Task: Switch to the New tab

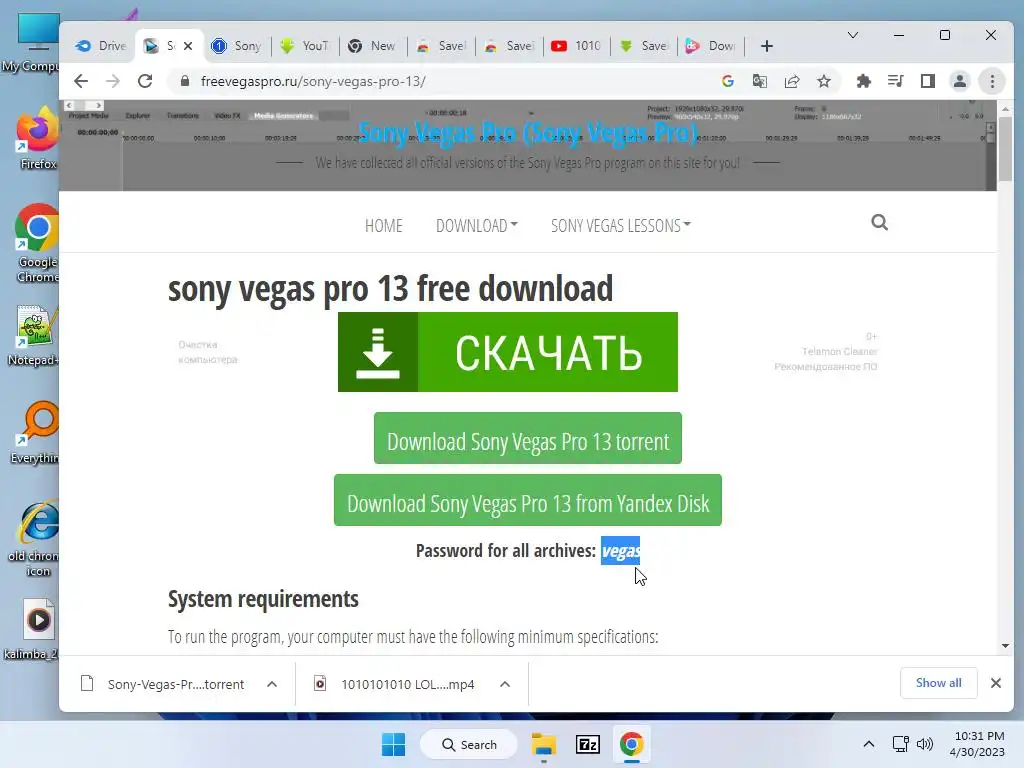Action: point(372,46)
